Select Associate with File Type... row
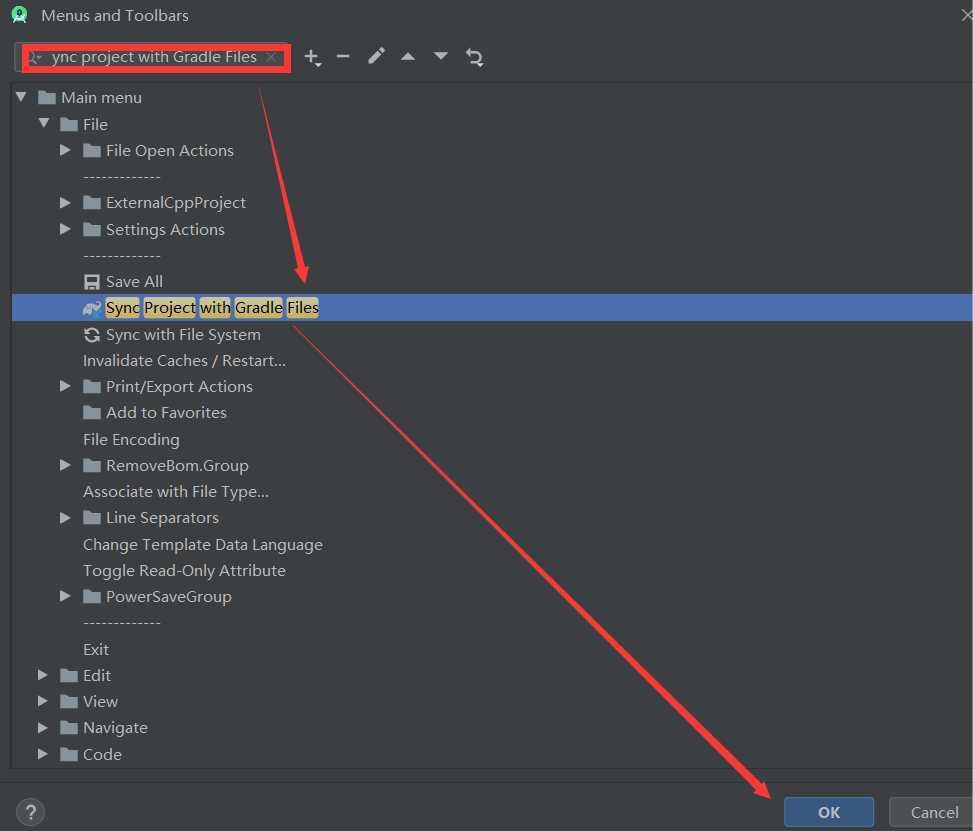This screenshot has width=973, height=831. point(492,492)
